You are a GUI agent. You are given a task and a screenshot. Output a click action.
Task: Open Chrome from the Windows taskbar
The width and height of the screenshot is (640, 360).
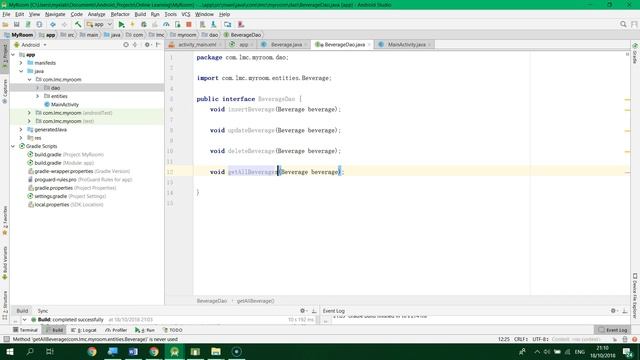click(x=92, y=351)
